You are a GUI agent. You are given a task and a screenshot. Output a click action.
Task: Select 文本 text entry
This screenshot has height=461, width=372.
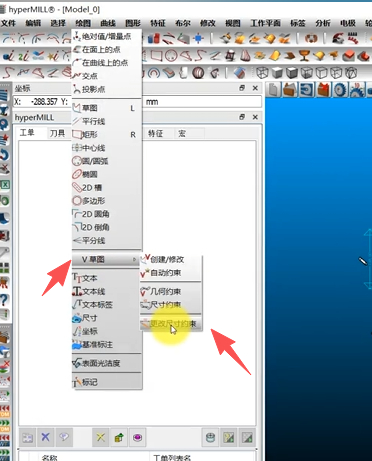(x=107, y=278)
